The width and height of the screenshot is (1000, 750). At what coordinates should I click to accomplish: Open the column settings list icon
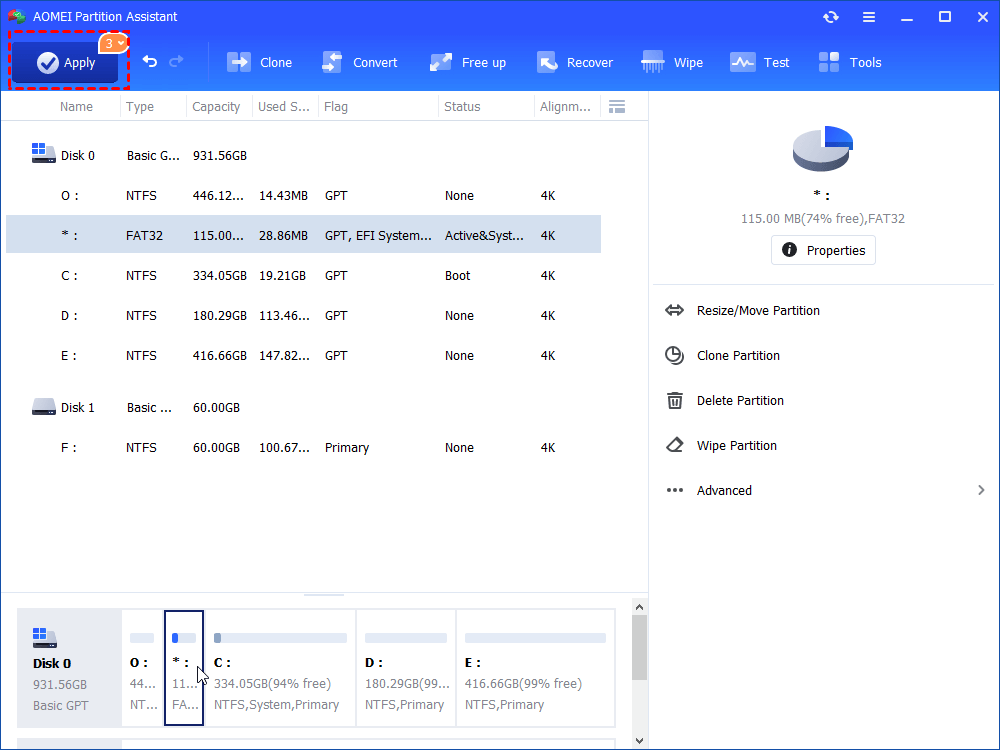[617, 107]
